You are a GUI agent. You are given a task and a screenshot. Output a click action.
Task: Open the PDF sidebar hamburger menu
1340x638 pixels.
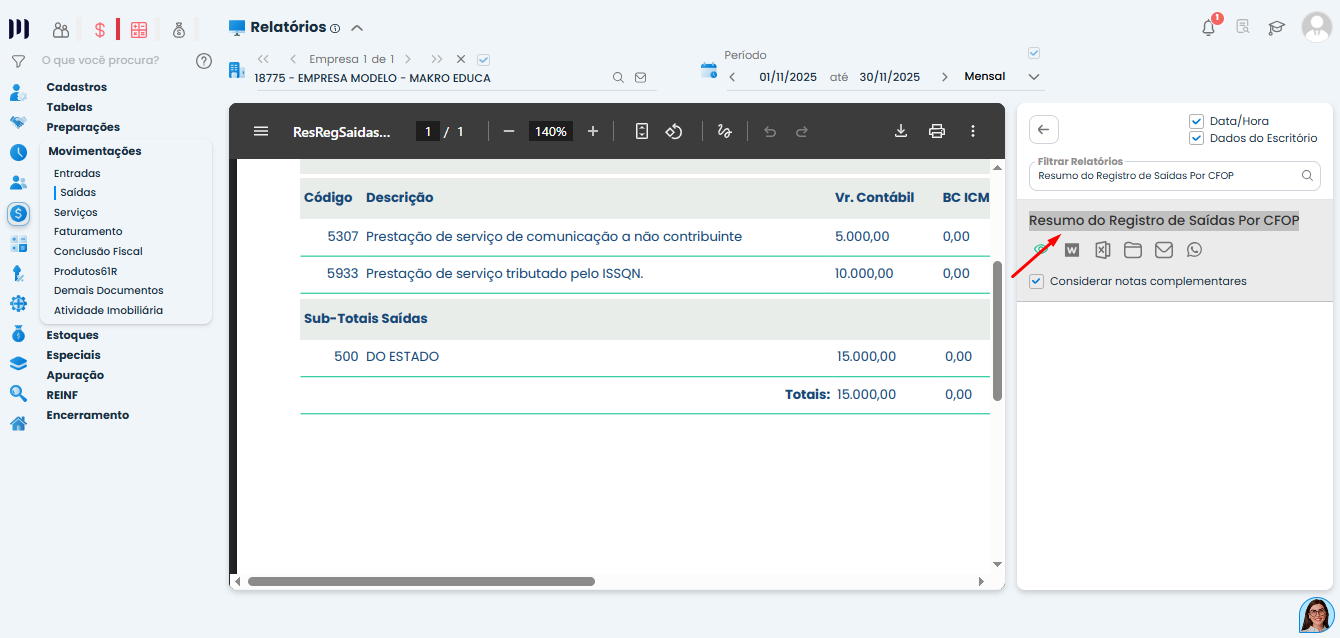[261, 131]
